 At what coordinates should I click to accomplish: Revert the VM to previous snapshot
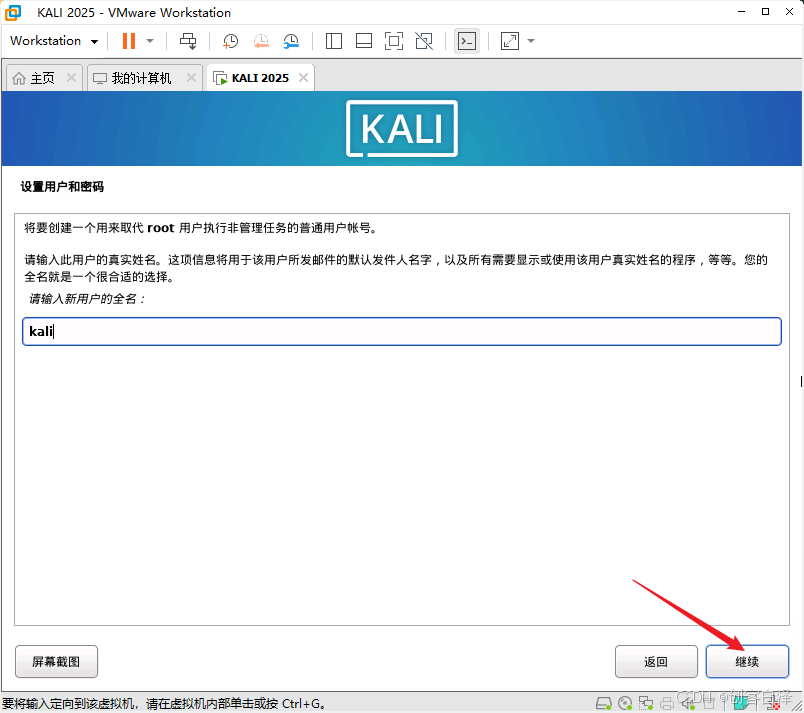tap(261, 41)
